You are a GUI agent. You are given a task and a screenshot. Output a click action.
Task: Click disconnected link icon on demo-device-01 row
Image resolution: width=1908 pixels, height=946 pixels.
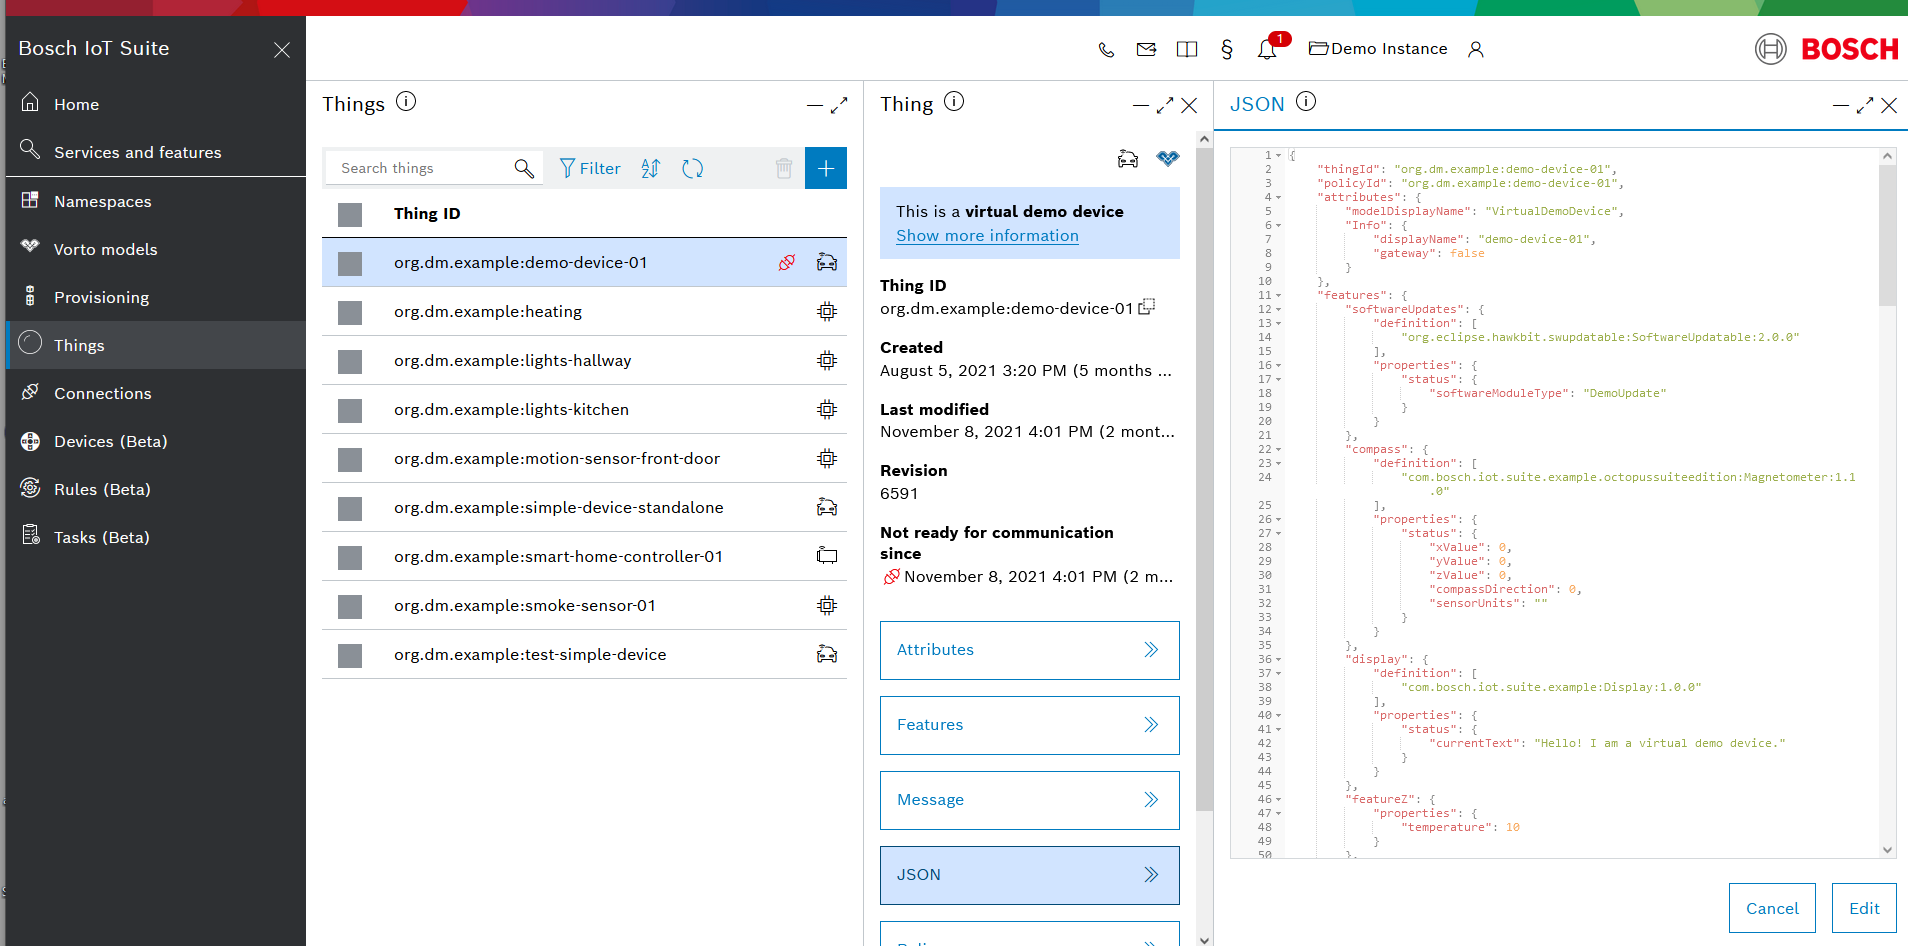787,262
